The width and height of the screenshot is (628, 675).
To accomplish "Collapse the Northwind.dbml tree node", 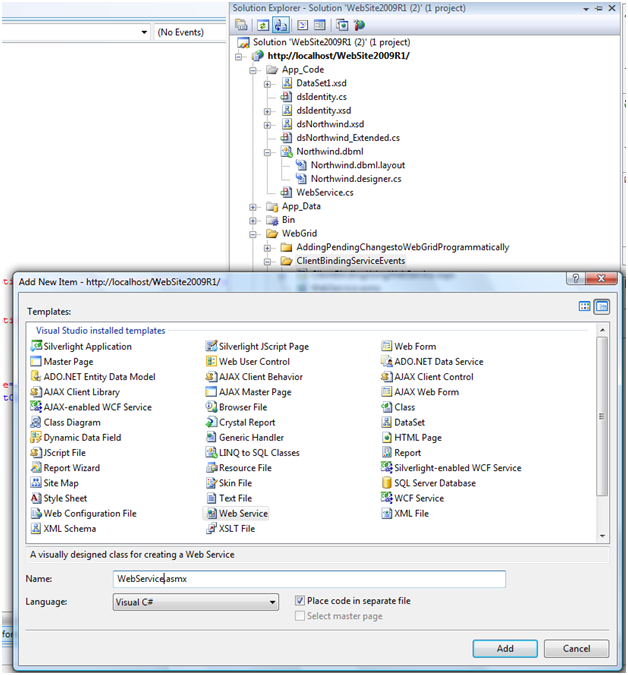I will (x=268, y=152).
